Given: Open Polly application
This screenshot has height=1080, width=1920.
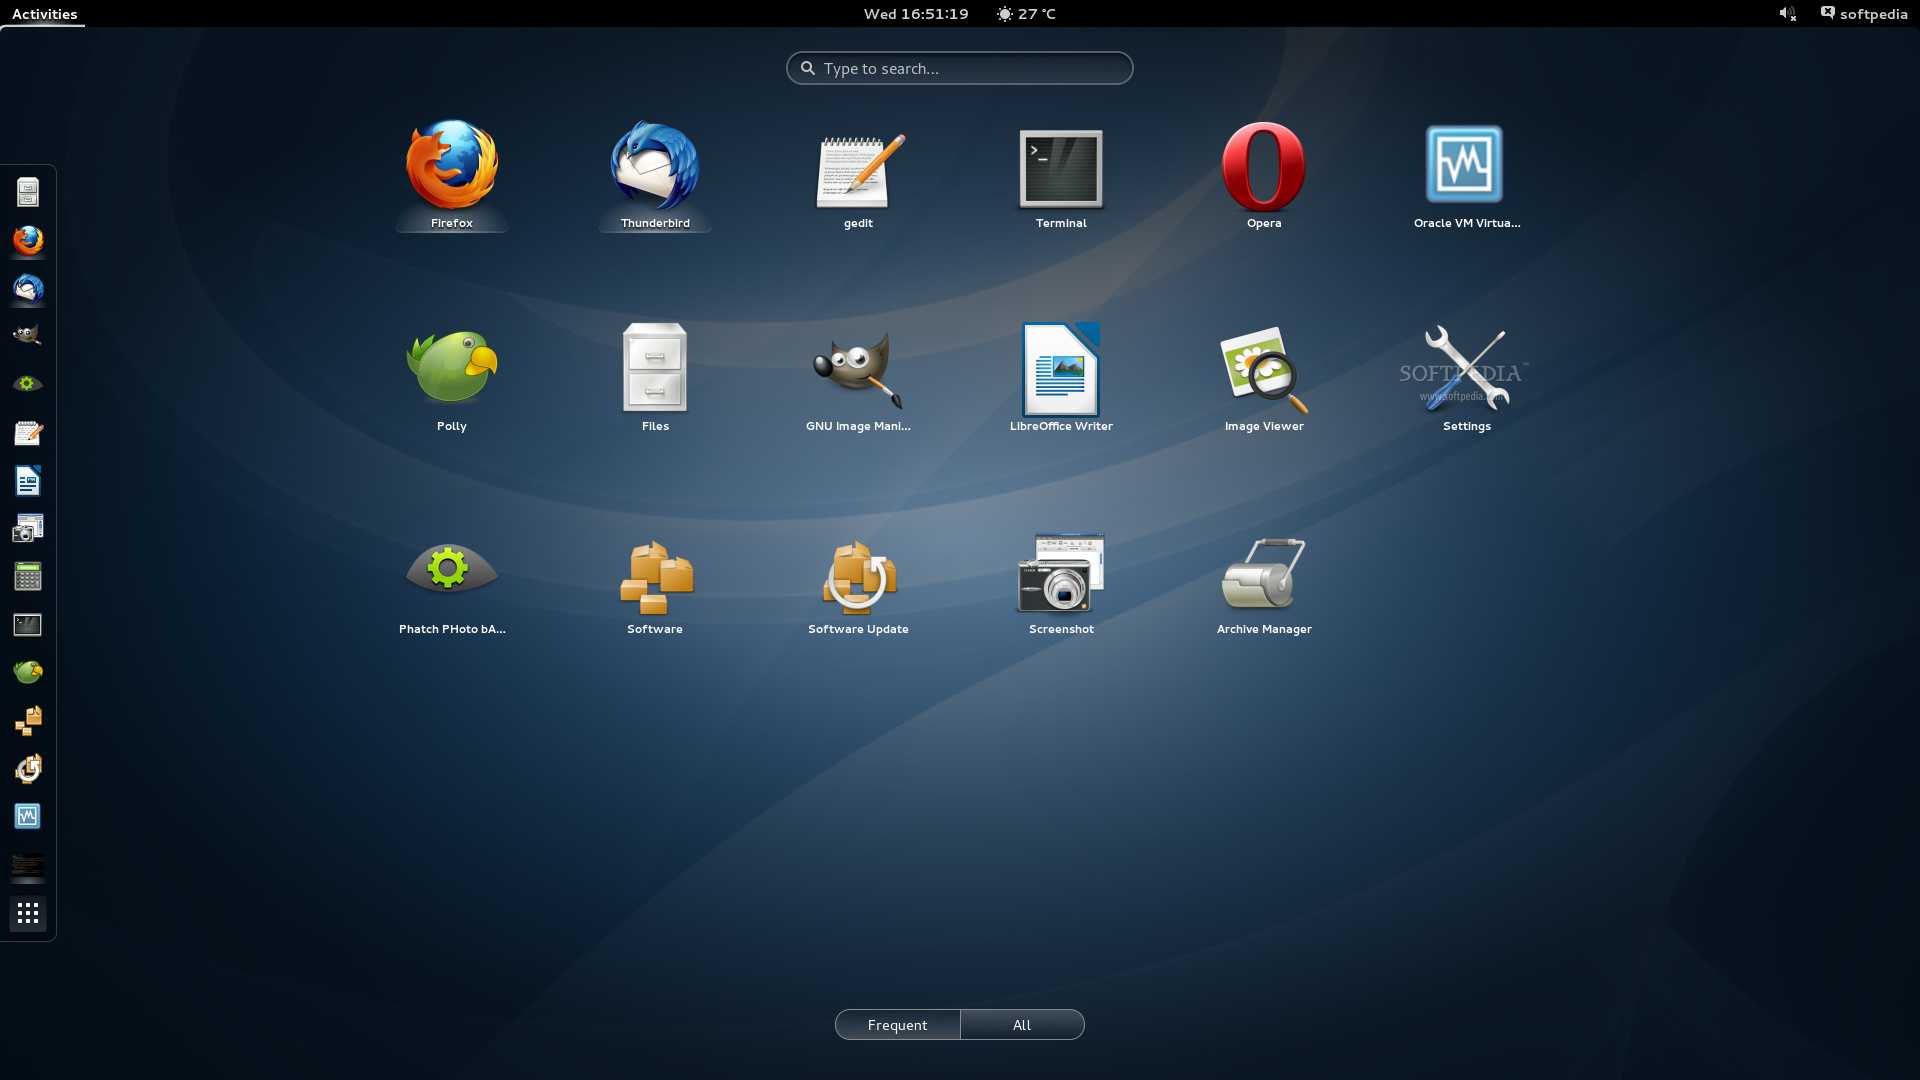Looking at the screenshot, I should click(451, 367).
